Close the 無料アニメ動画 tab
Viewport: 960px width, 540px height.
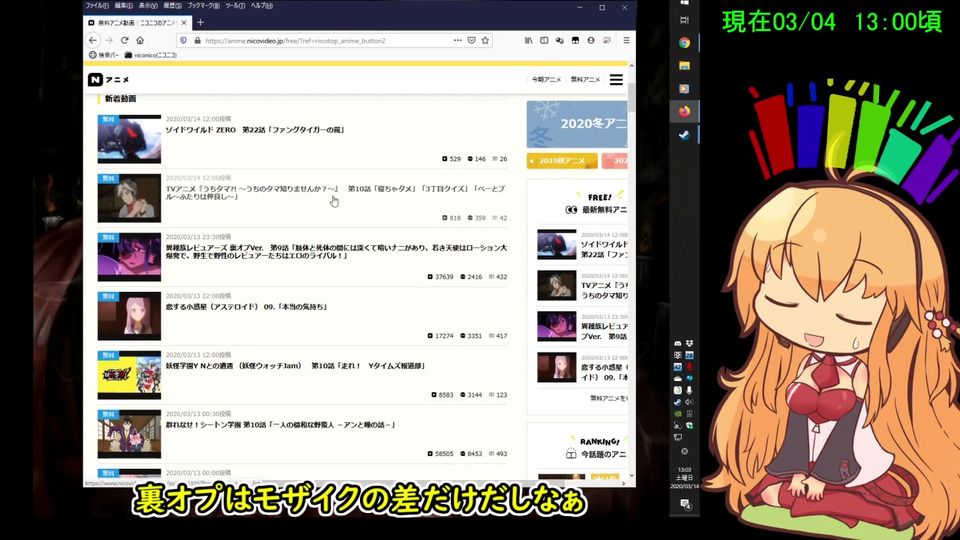[x=184, y=23]
